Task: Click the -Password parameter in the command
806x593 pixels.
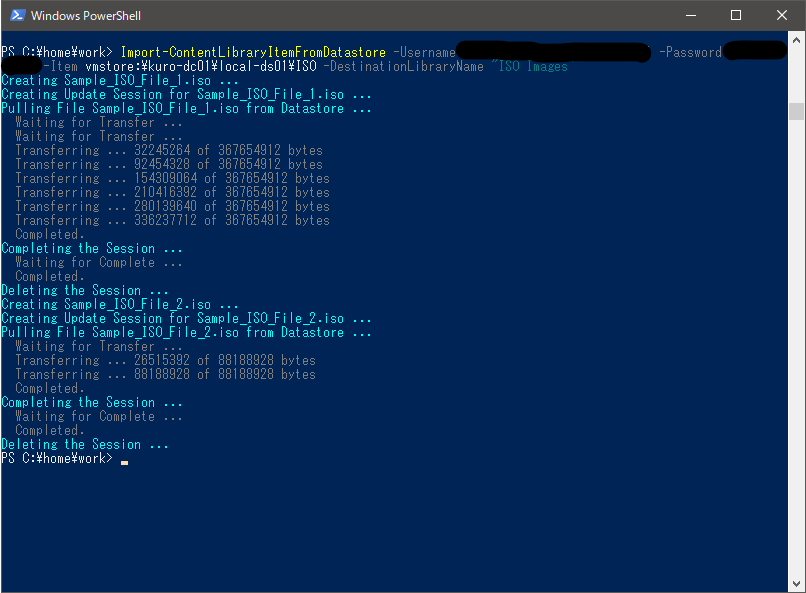Action: tap(691, 52)
